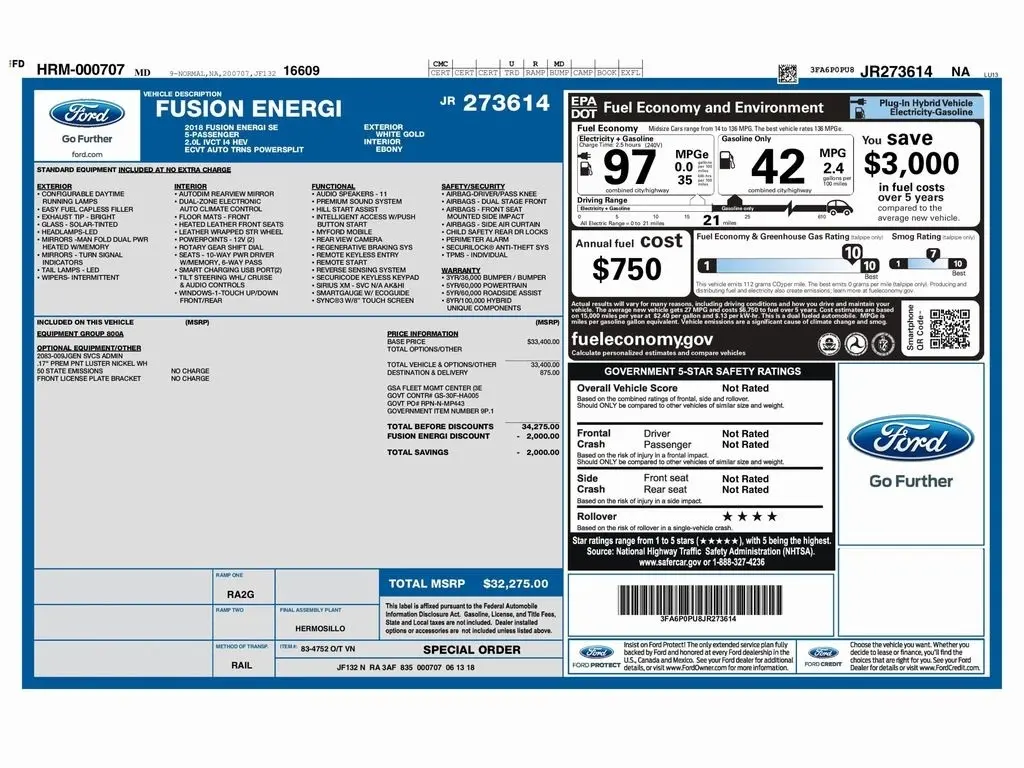The width and height of the screenshot is (1024, 768).
Task: Click the DESTINATION & DELIVERY 875.00 amount
Action: tap(549, 373)
